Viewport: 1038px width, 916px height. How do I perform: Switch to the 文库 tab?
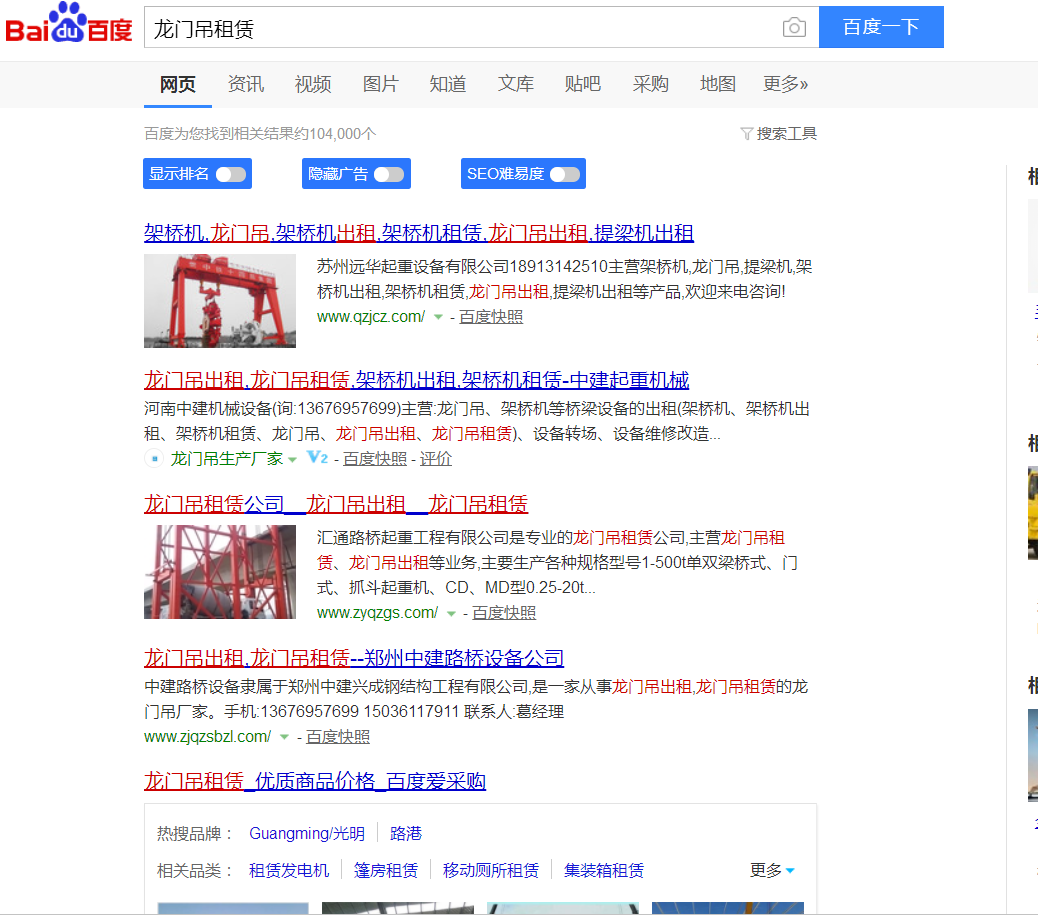[516, 84]
